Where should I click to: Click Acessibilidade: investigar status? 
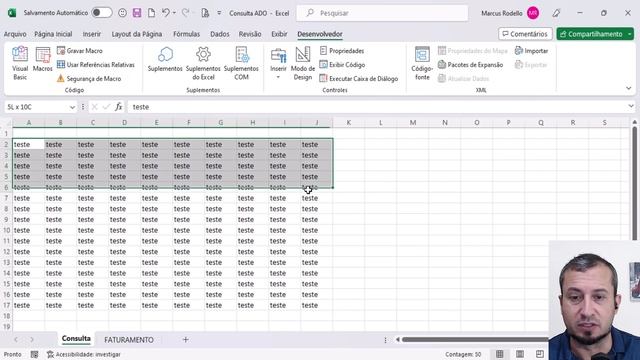[x=84, y=354]
